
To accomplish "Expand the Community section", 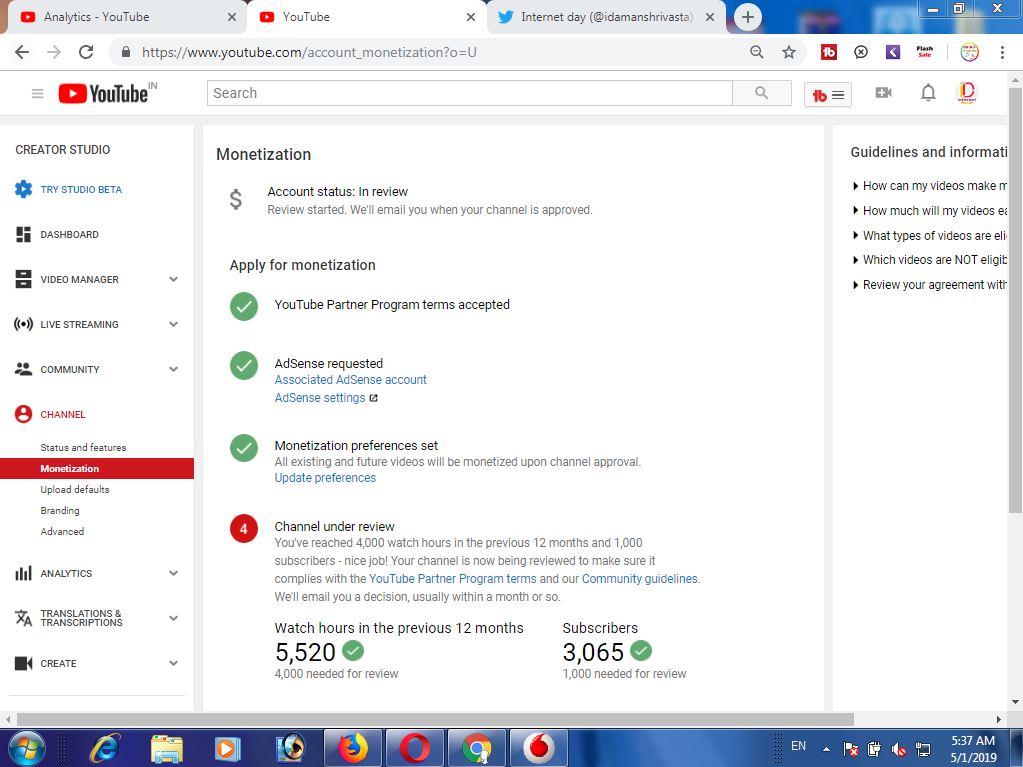I will 174,369.
